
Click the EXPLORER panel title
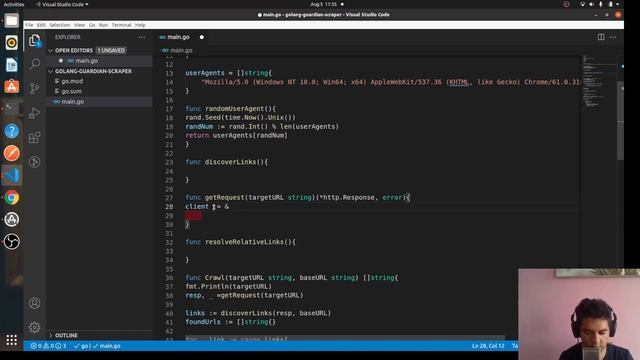(x=68, y=37)
